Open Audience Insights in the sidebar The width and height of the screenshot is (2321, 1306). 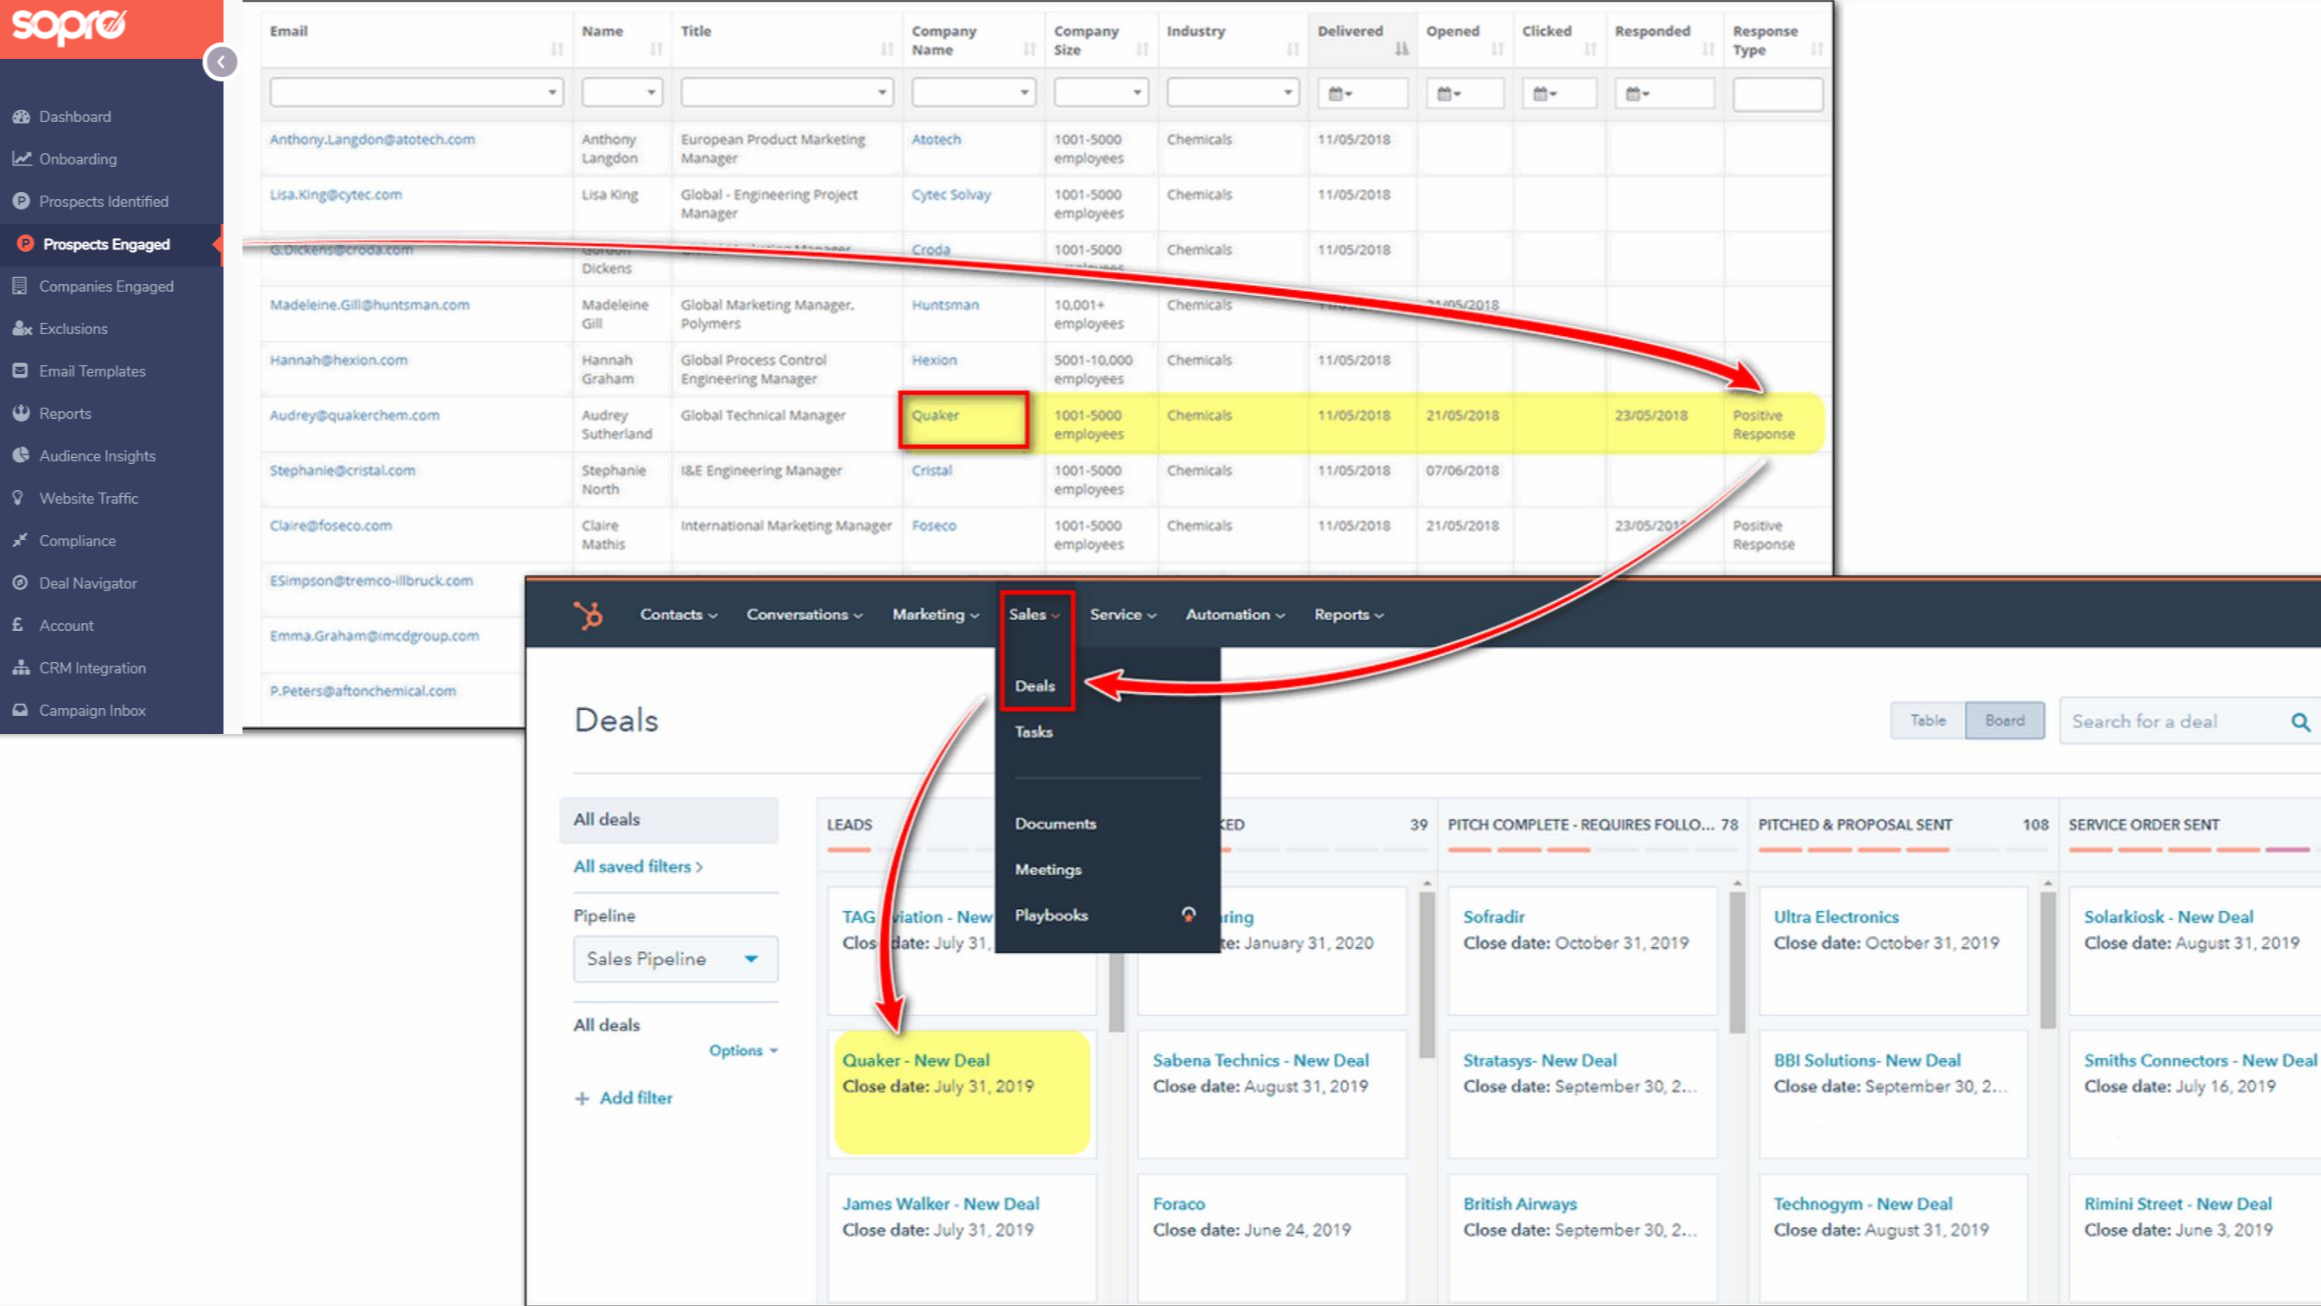97,455
